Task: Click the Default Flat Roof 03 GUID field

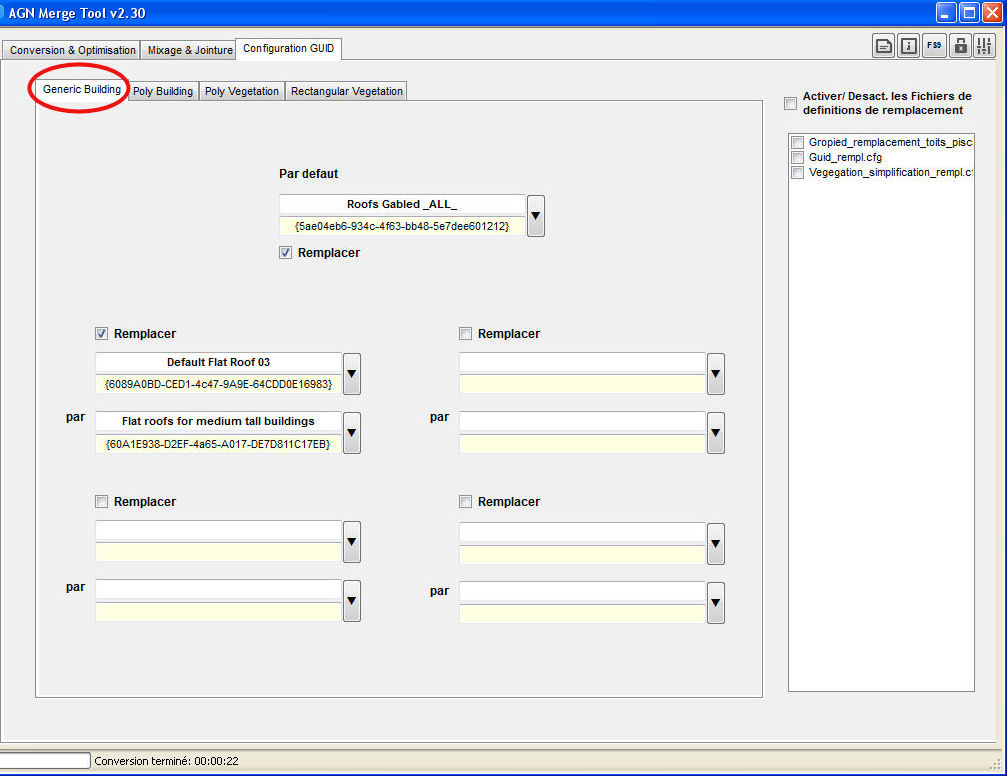Action: [218, 384]
